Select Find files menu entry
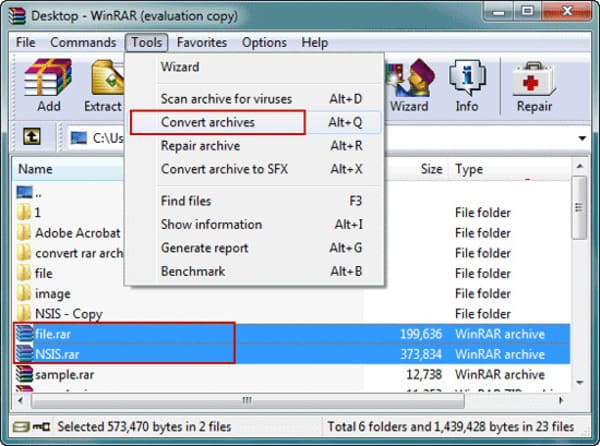 point(254,201)
